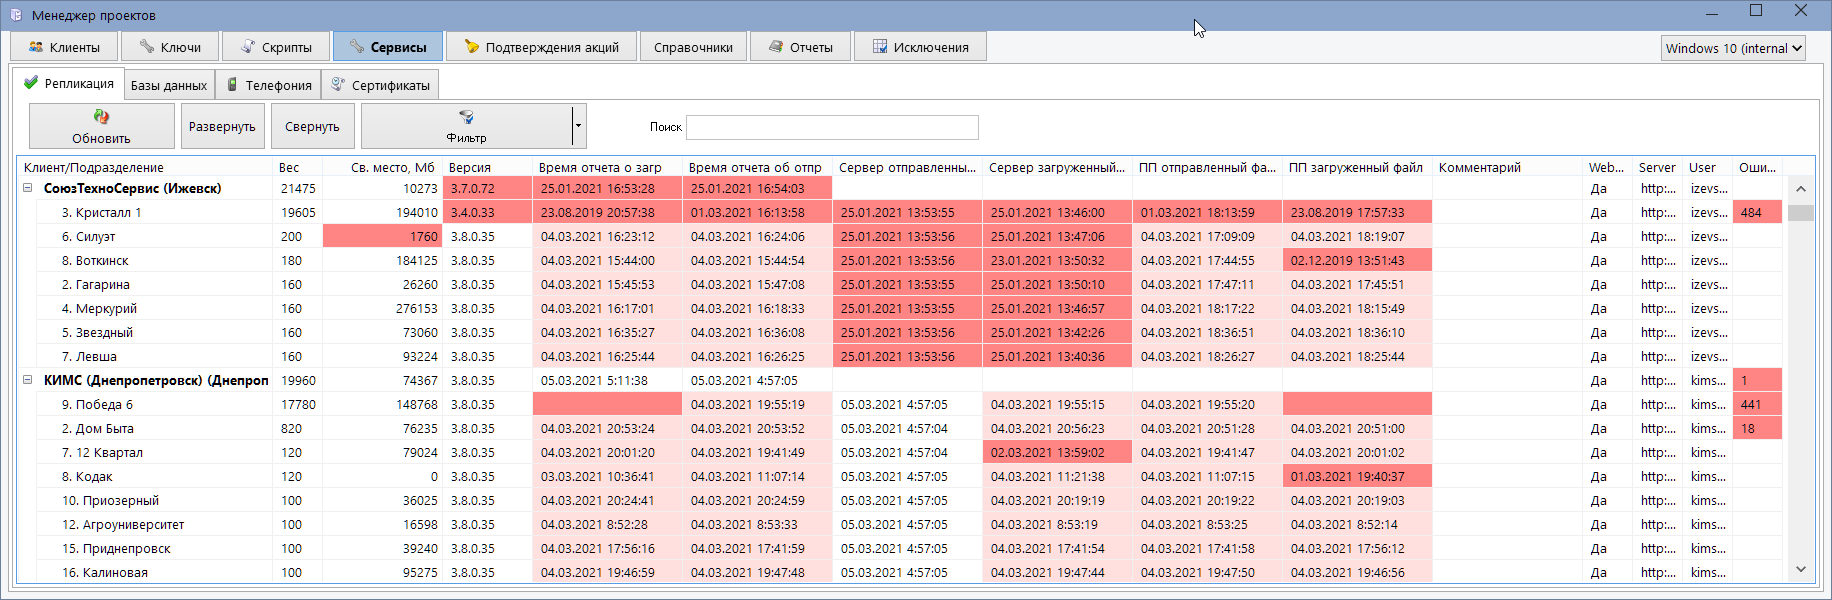Click the Репликация checkmark icon
Viewport: 1832px width, 600px height.
click(x=31, y=82)
